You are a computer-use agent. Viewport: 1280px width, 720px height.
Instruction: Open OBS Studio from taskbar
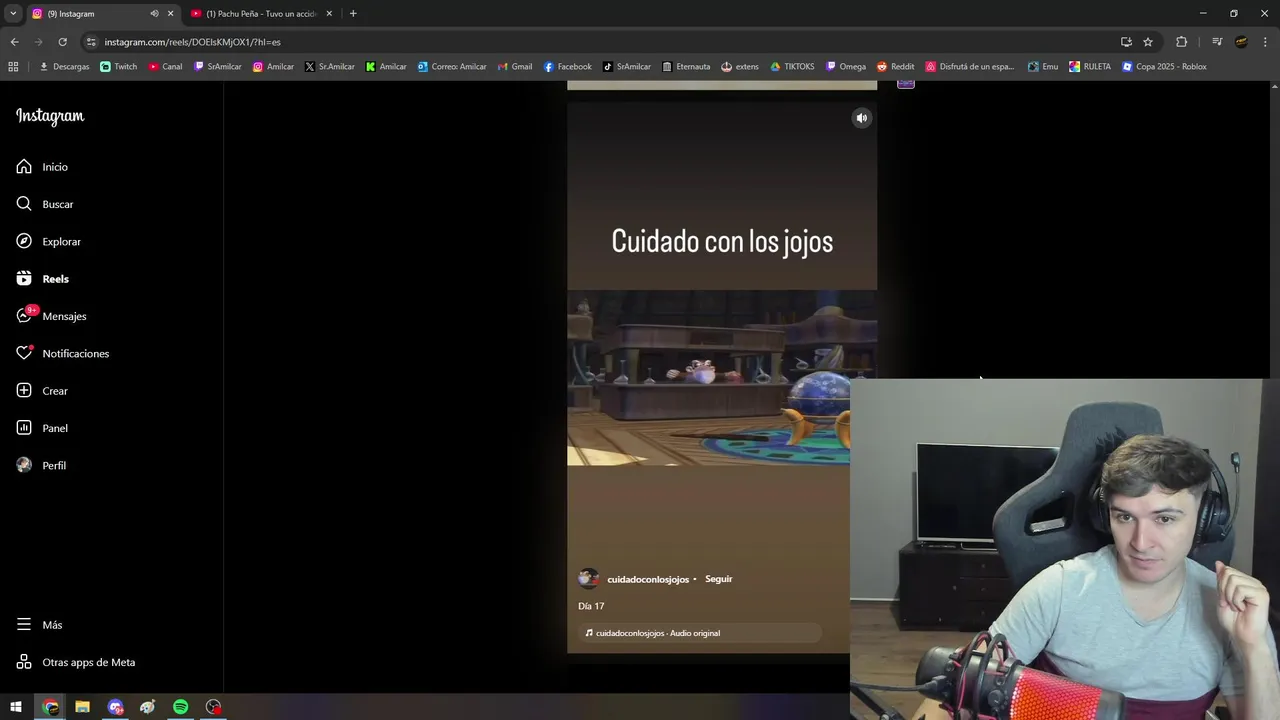coord(213,707)
